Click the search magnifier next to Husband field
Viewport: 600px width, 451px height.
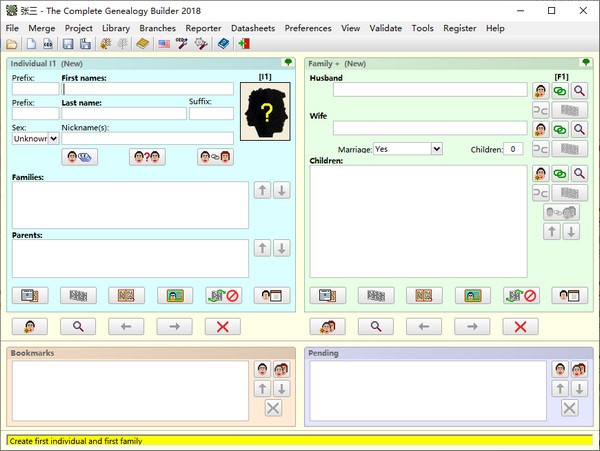[x=579, y=90]
